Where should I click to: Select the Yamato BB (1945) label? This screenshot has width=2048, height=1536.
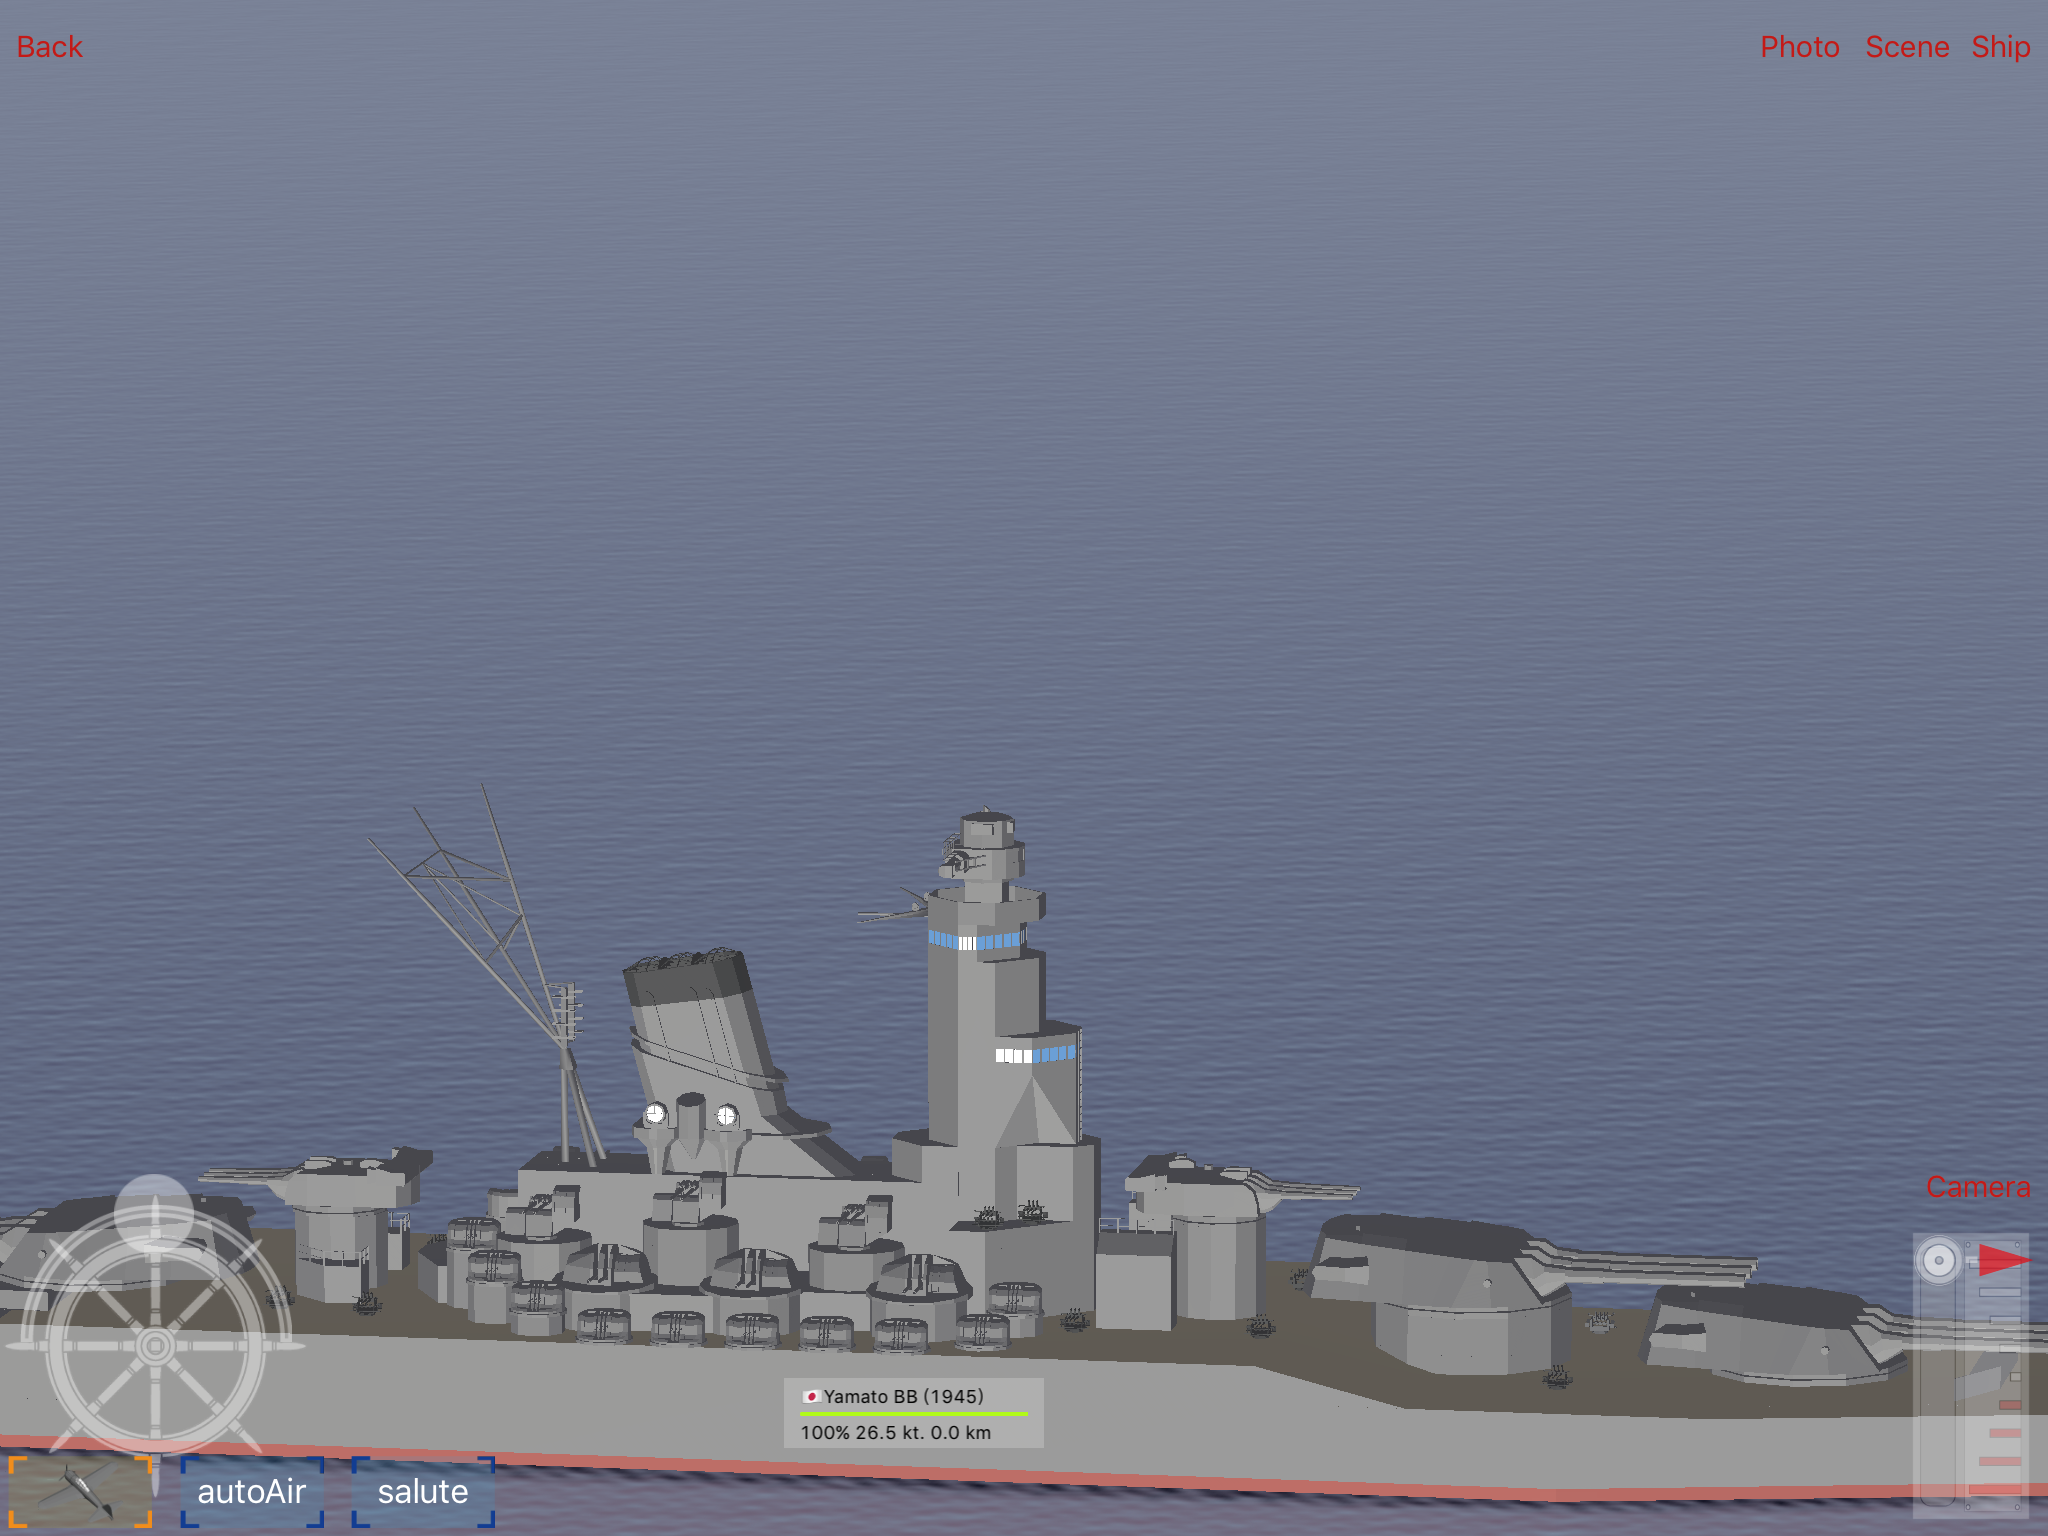(x=903, y=1396)
